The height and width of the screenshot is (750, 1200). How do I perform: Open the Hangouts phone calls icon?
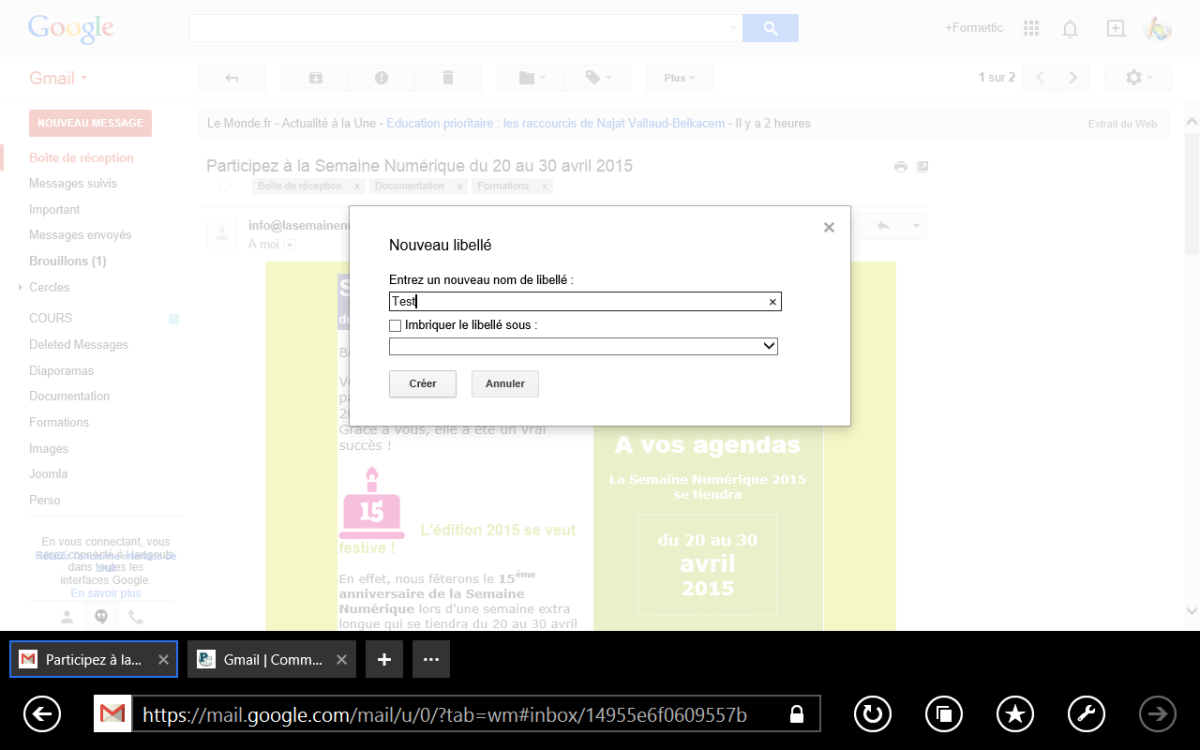pos(135,616)
